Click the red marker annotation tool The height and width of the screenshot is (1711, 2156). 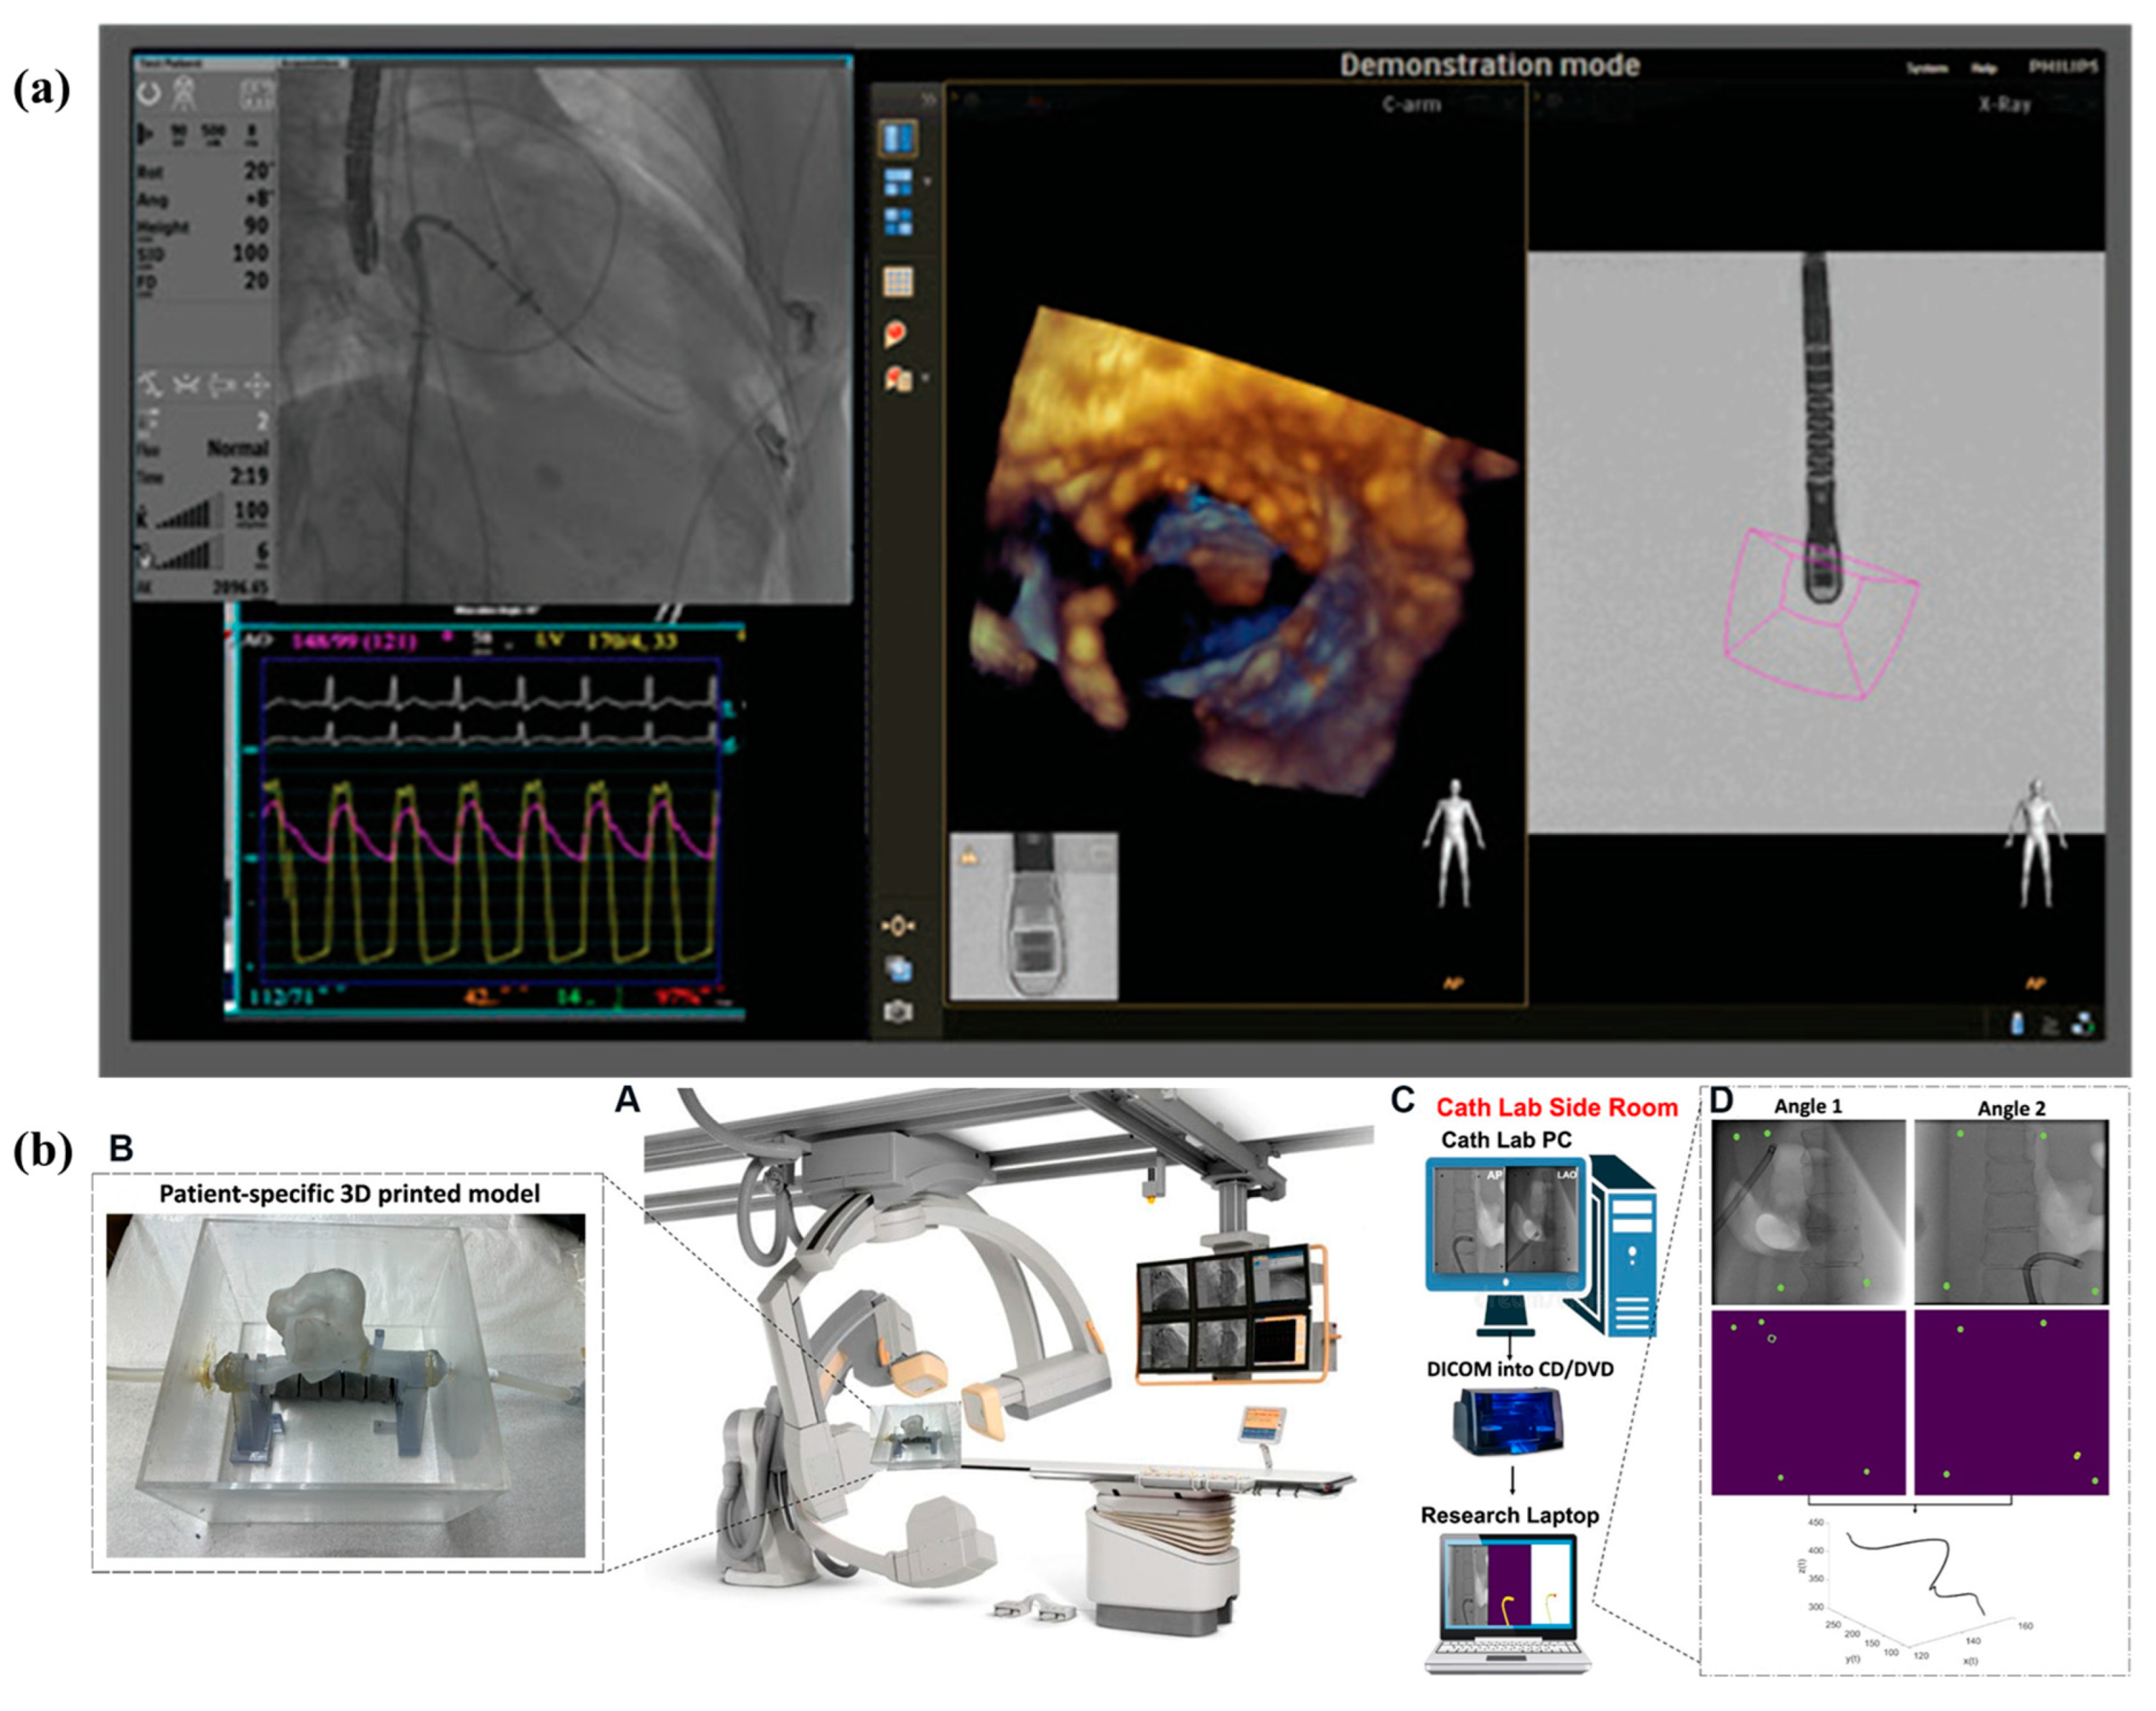[896, 333]
